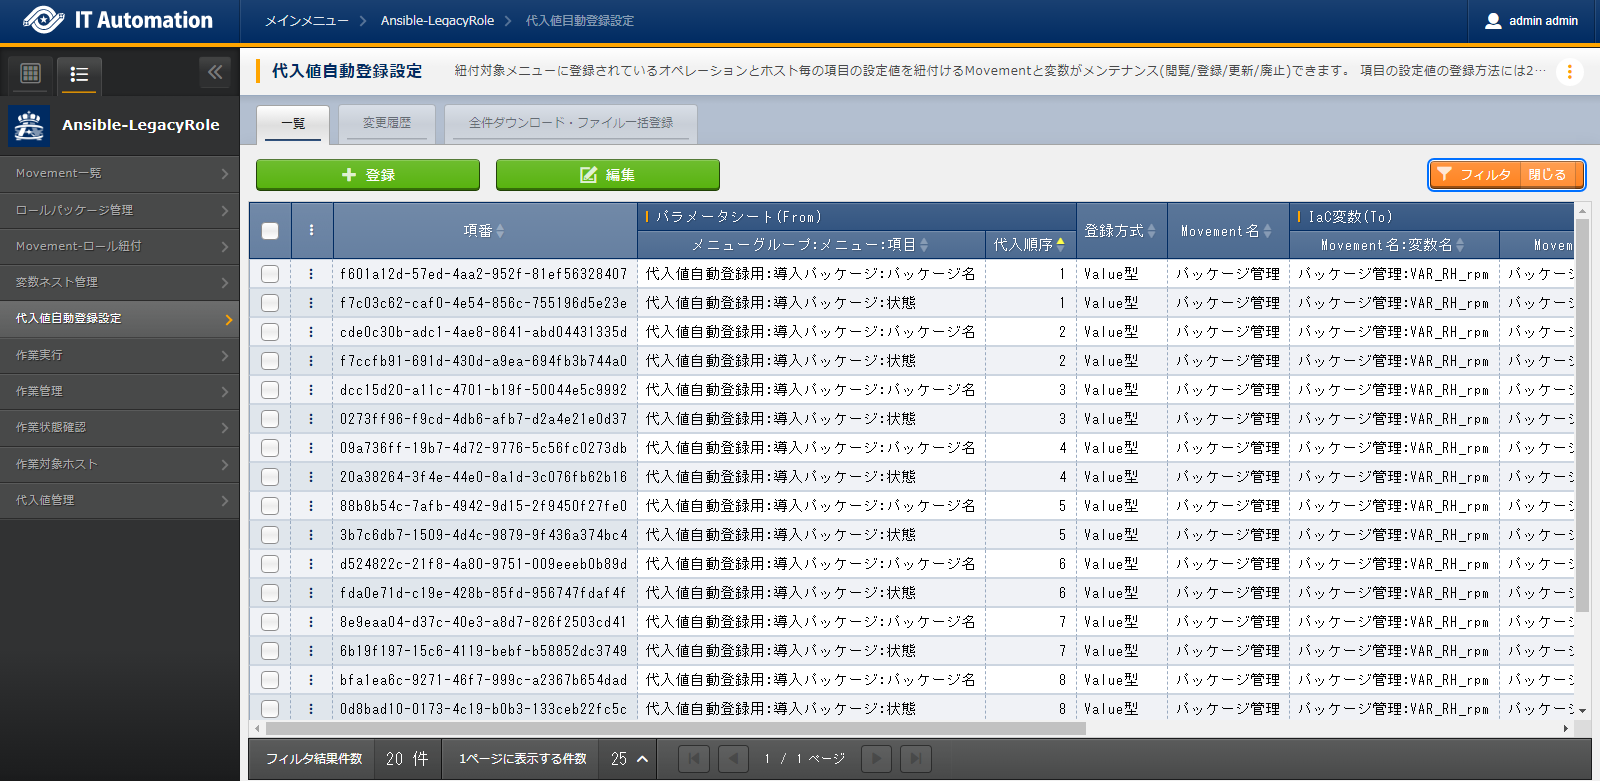The height and width of the screenshot is (781, 1600).
Task: Switch sidebar to grid view icon
Action: click(x=30, y=73)
